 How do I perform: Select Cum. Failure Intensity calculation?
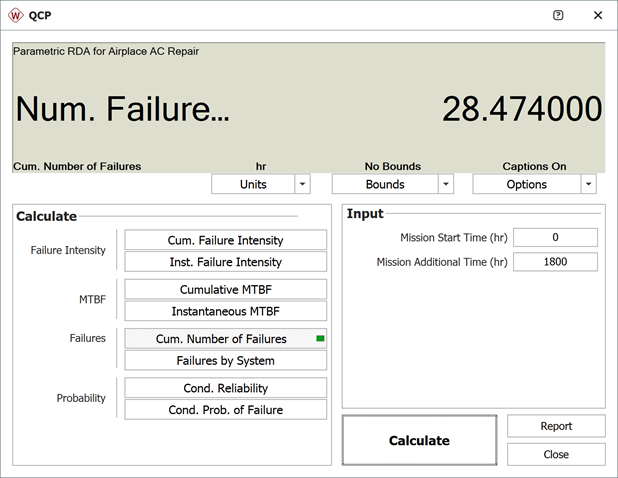[225, 240]
